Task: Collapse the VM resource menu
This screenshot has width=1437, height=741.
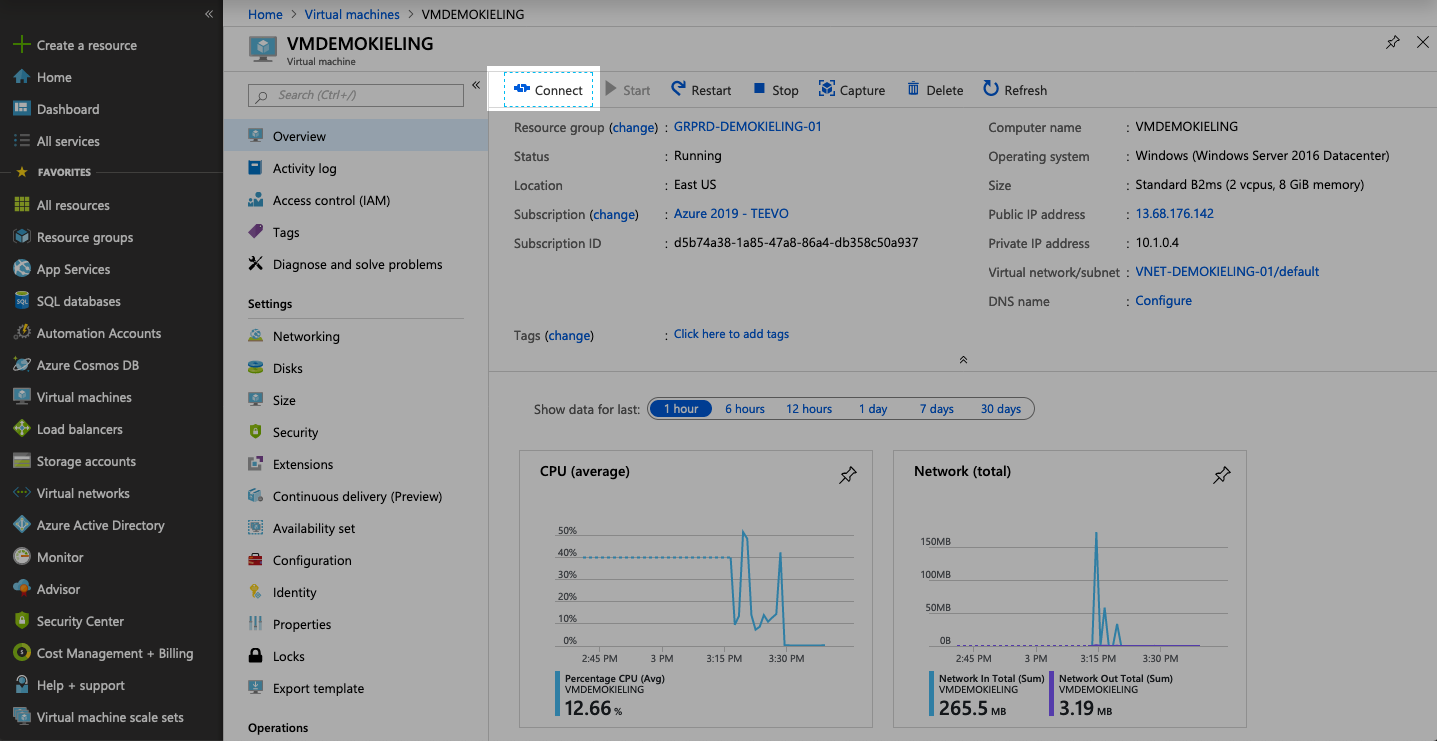Action: click(x=476, y=85)
